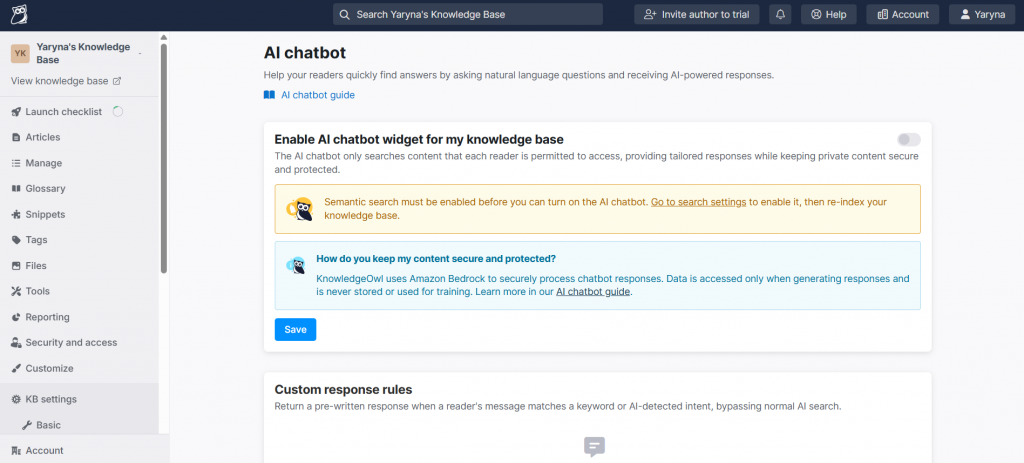Click the chat bubble icon under Custom response rules
1024x463 pixels.
(x=594, y=447)
